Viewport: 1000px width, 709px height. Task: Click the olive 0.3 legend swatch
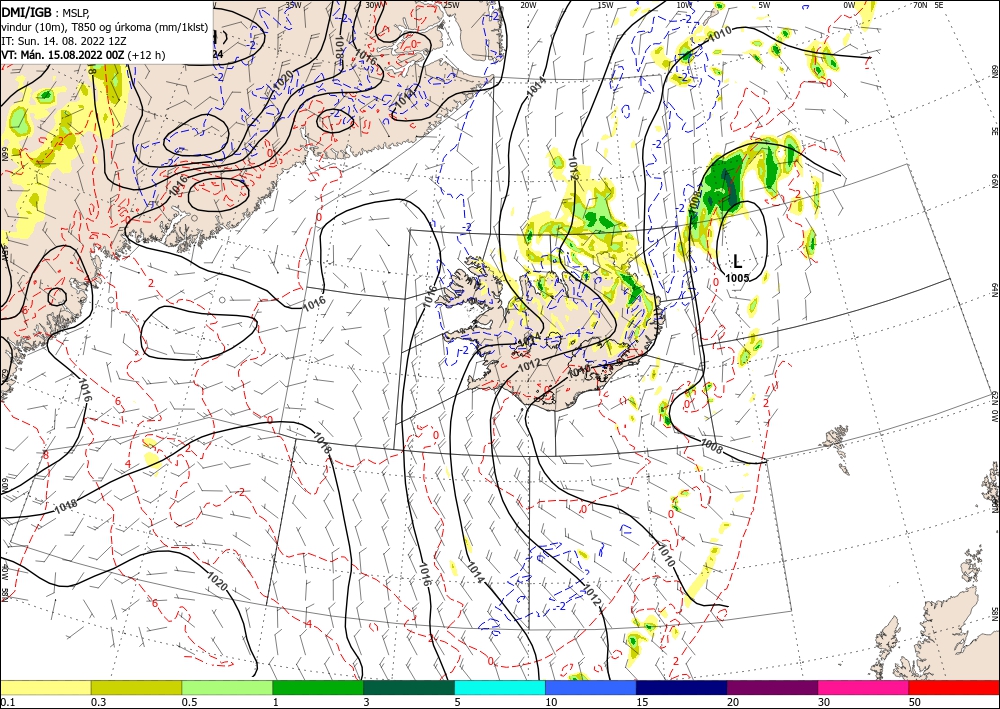click(x=136, y=687)
